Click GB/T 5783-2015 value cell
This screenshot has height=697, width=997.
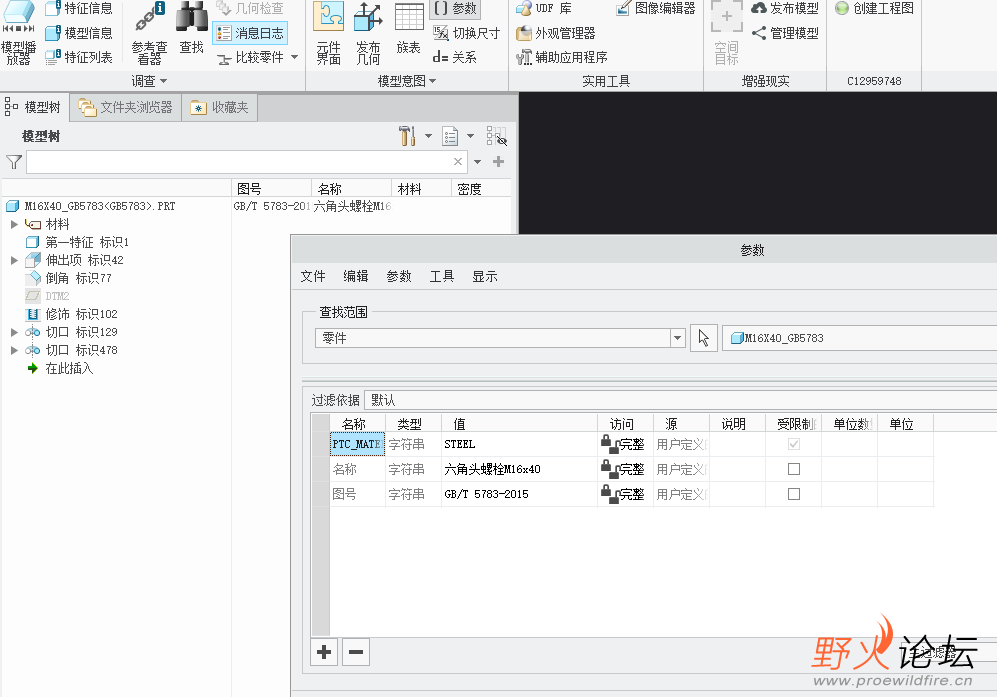point(519,493)
